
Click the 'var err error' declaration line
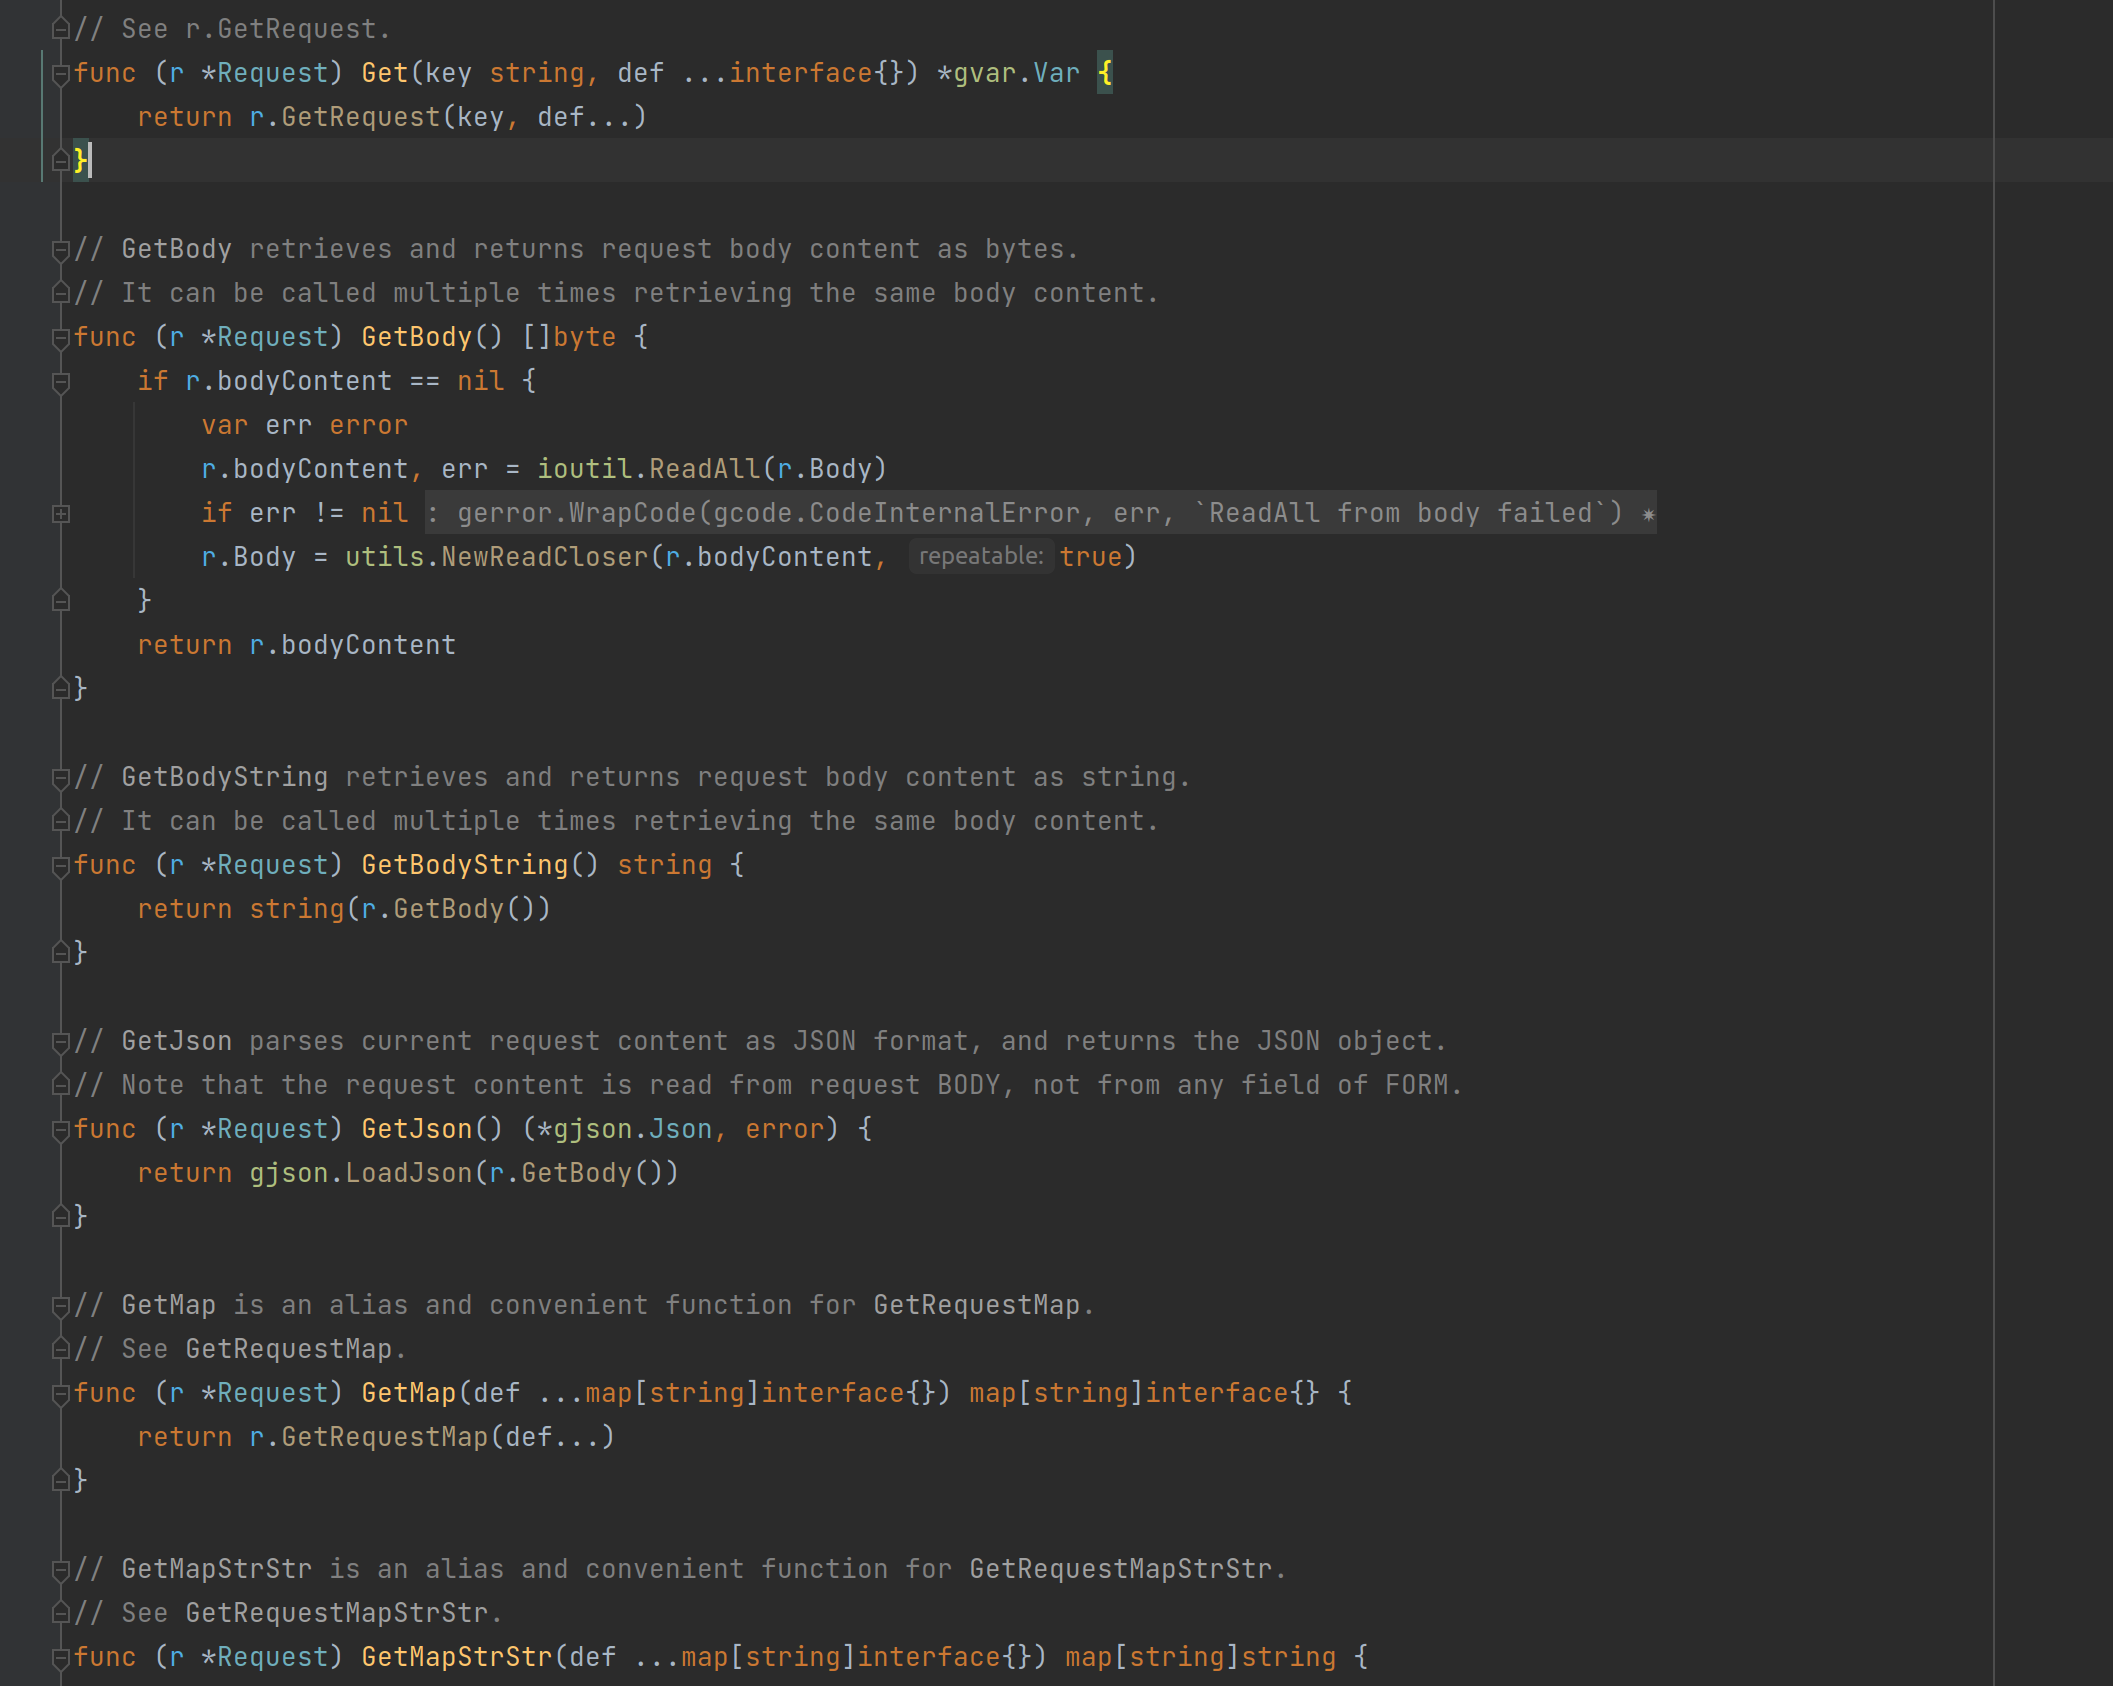(305, 425)
